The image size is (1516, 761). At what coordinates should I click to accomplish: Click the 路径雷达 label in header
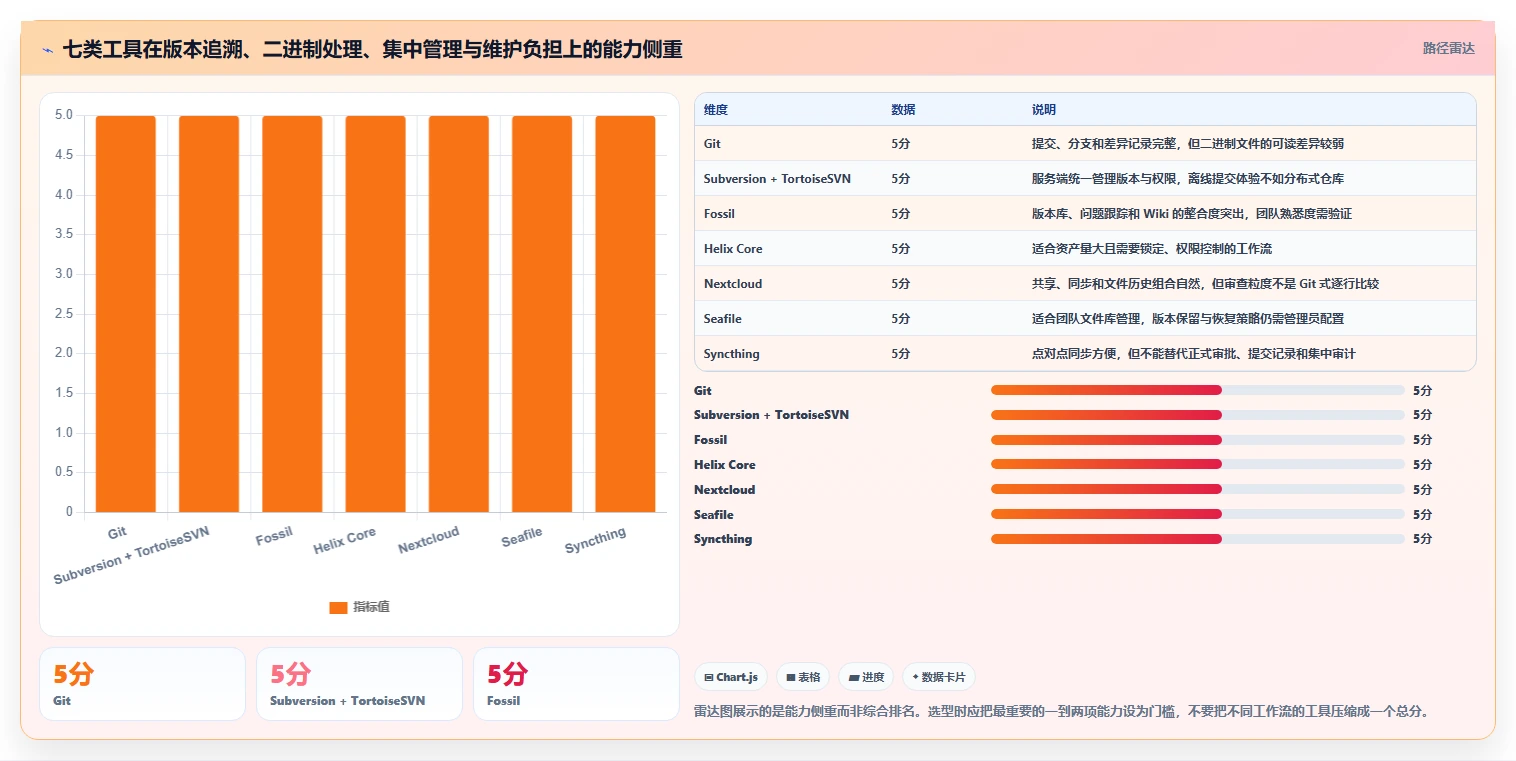point(1449,48)
